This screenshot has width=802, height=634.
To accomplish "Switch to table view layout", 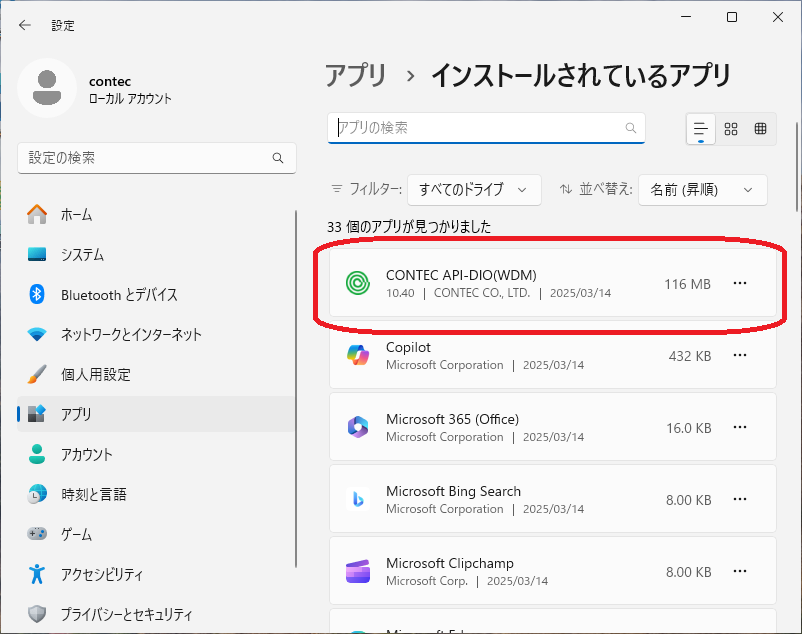I will click(x=761, y=129).
